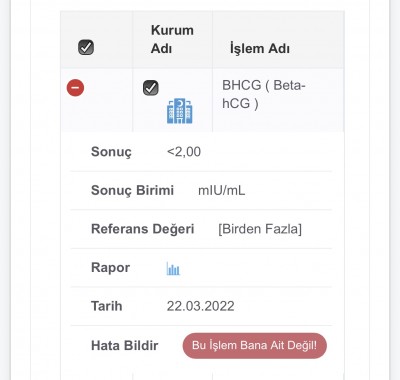Select the BHCG ( Beta-hCG ) test name
The height and width of the screenshot is (380, 400).
pos(264,94)
